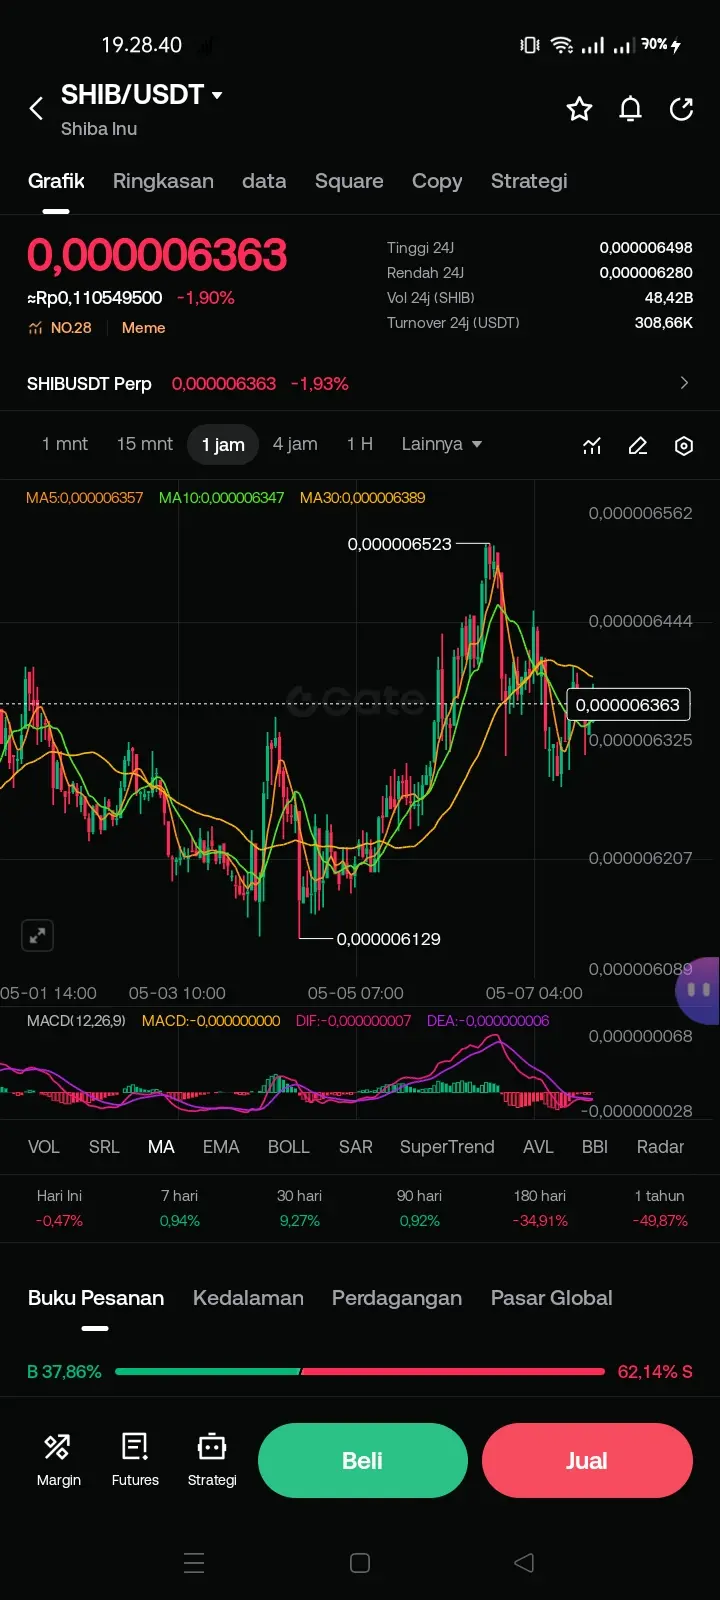Switch to Copy tab
Image resolution: width=720 pixels, height=1600 pixels.
pyautogui.click(x=437, y=181)
